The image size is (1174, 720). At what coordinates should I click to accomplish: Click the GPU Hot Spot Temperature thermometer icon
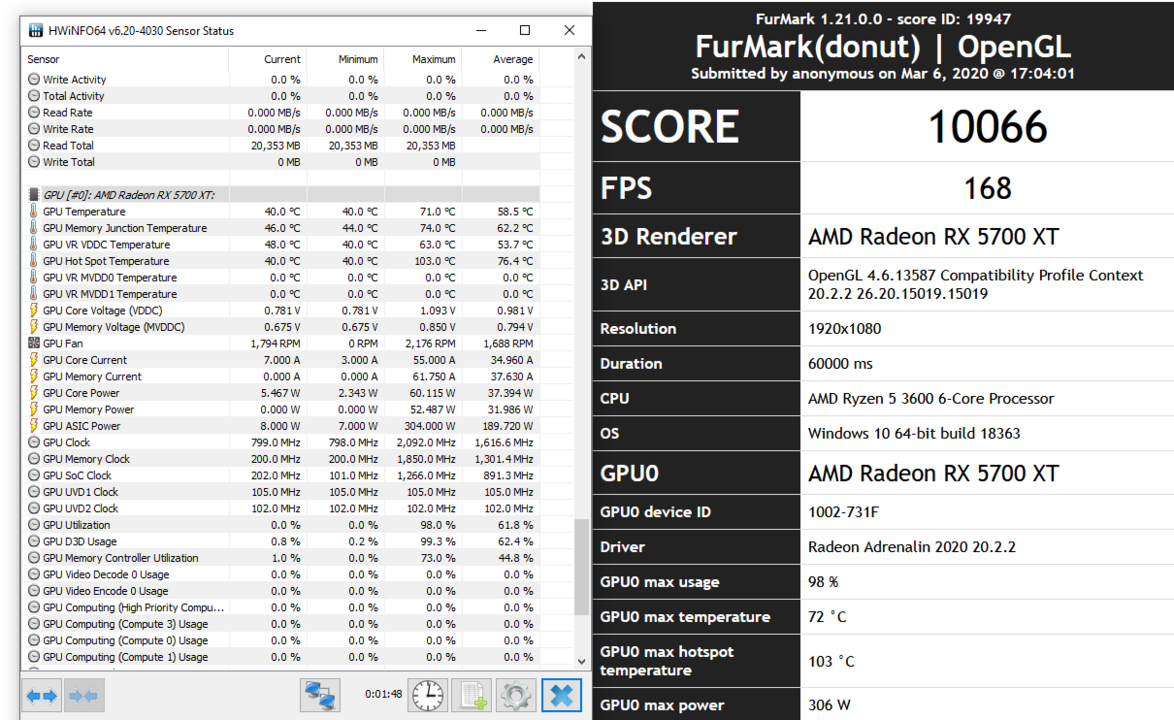[34, 261]
